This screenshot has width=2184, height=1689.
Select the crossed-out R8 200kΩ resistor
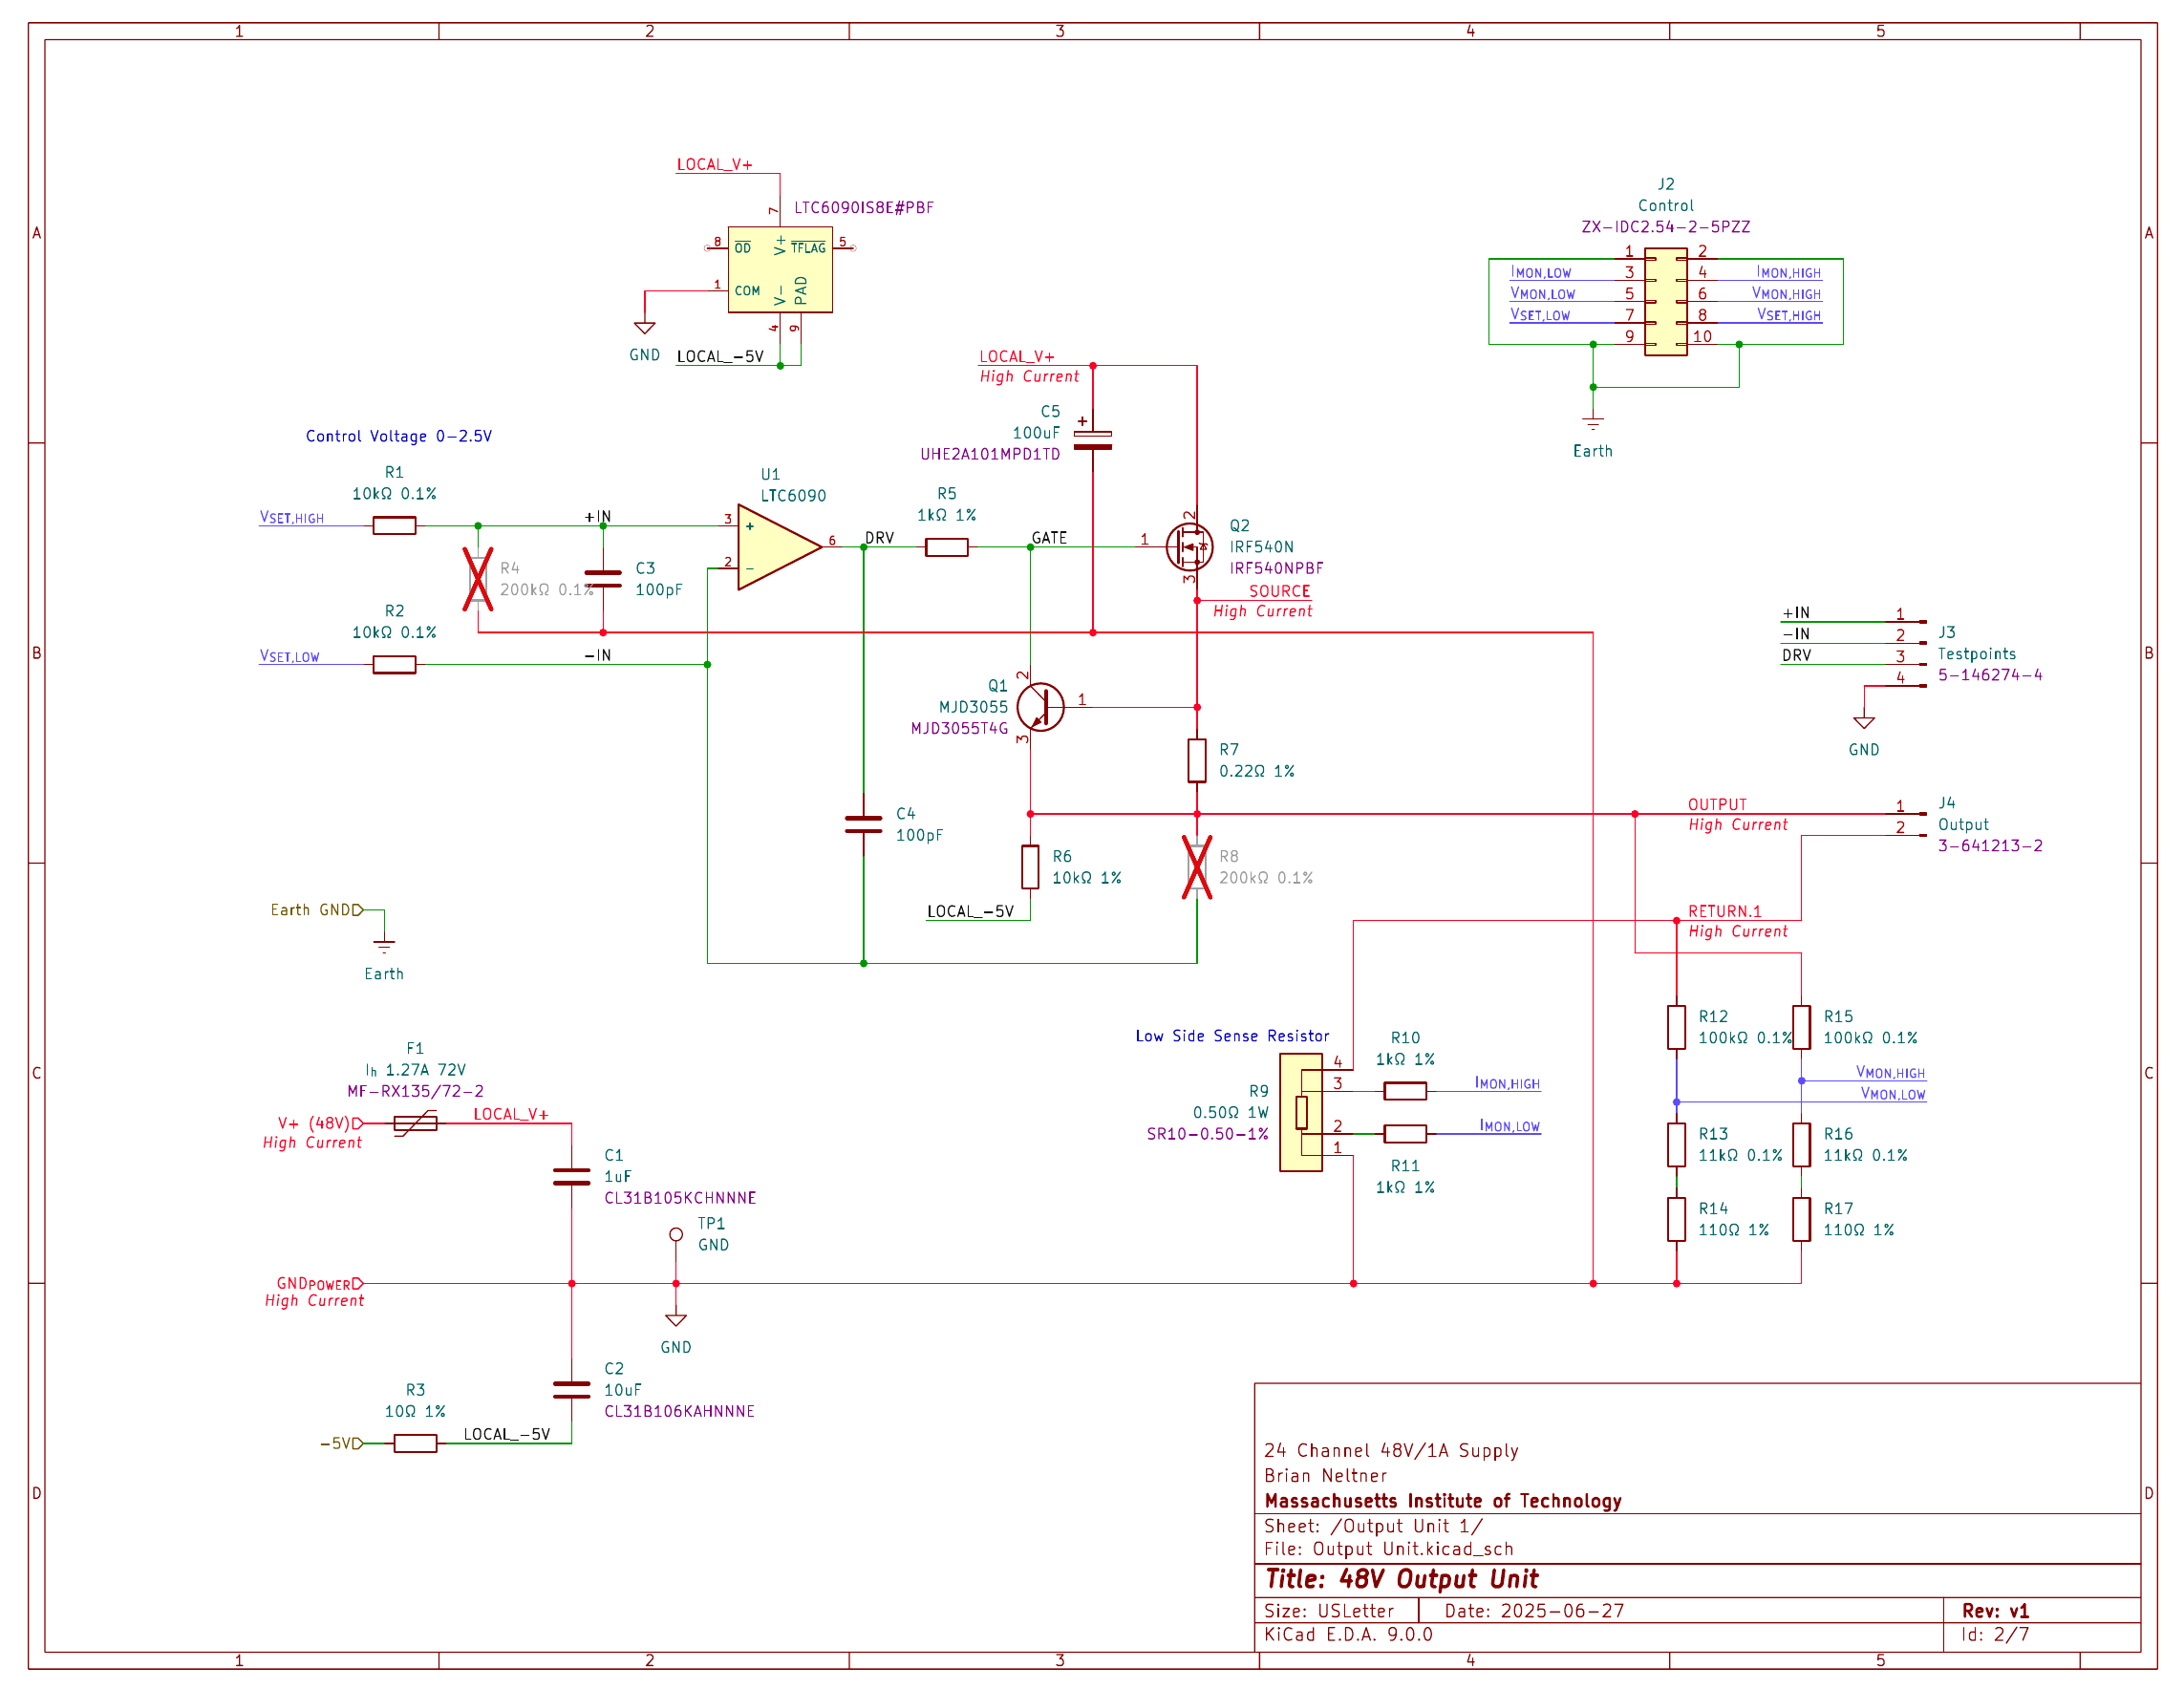pos(1197,867)
